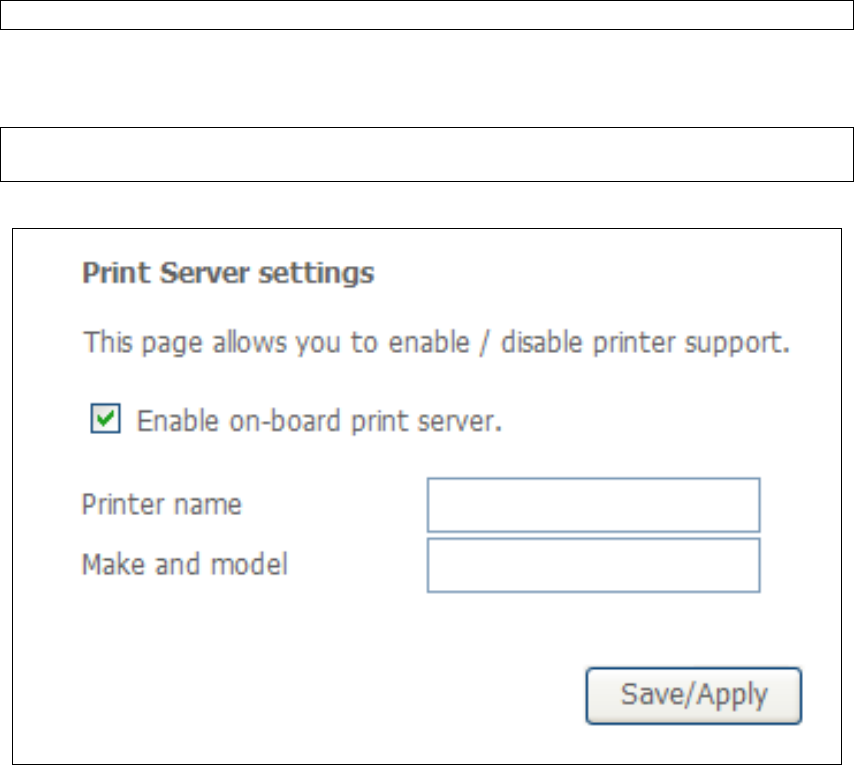The height and width of the screenshot is (765, 854).
Task: Click the topmost empty bordered bar
Action: click(x=427, y=15)
